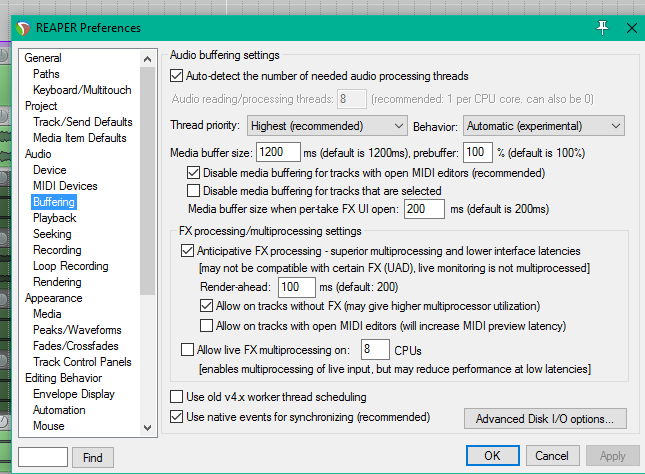Select the Buffering page

[x=54, y=202]
